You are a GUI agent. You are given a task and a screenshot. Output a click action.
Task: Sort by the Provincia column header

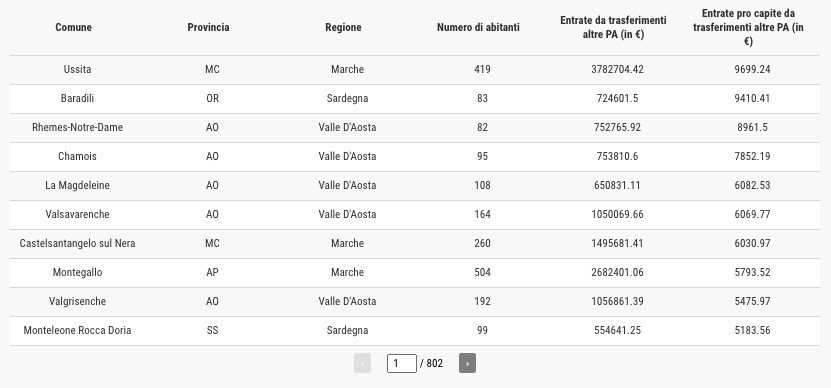(208, 27)
